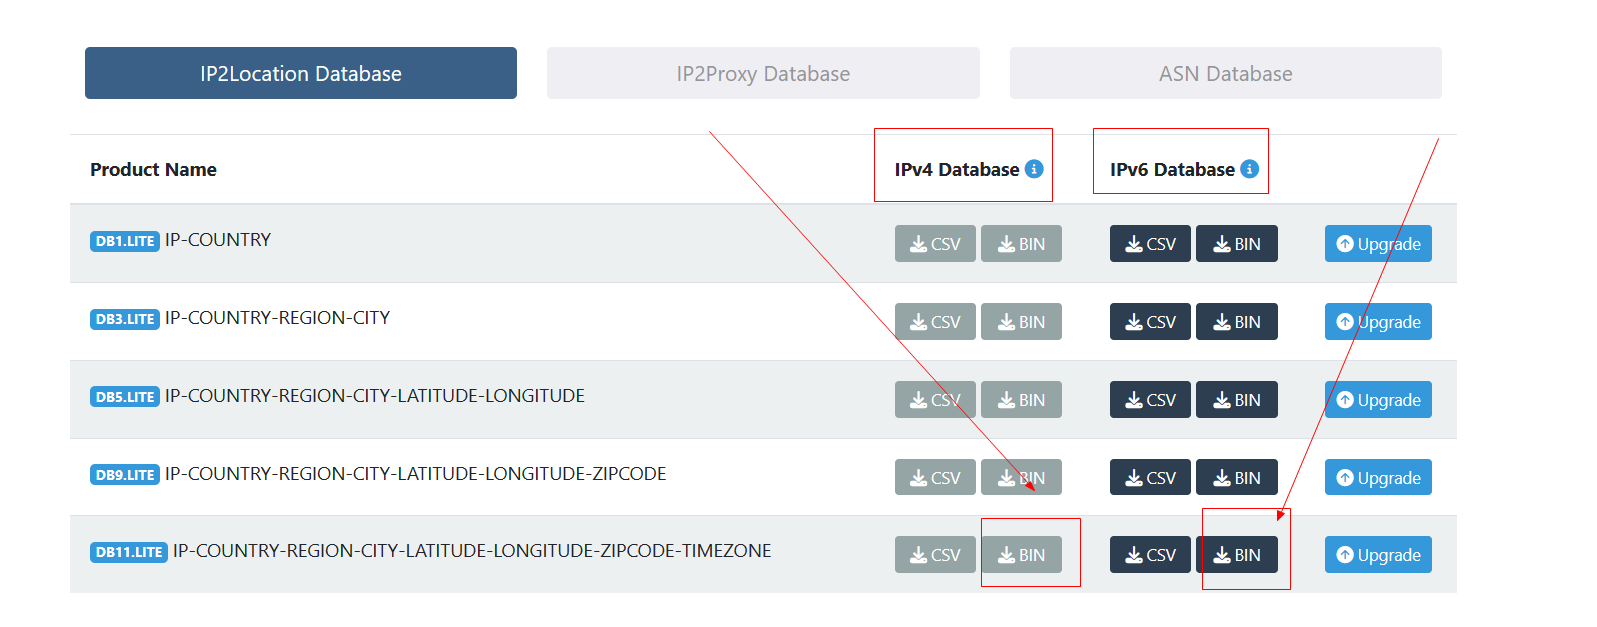Select the product name ending in LONGITUDE-ZIPCODE
The width and height of the screenshot is (1597, 627).
415,474
